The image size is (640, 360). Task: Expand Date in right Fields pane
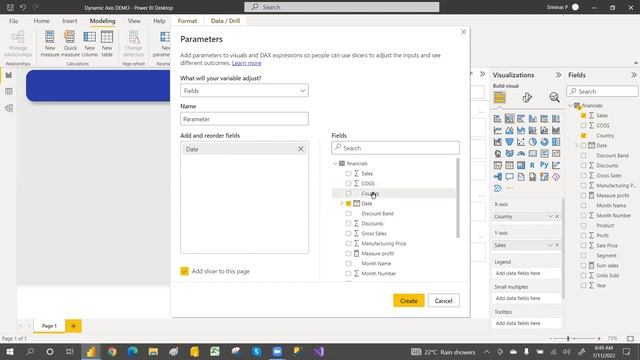coord(577,145)
